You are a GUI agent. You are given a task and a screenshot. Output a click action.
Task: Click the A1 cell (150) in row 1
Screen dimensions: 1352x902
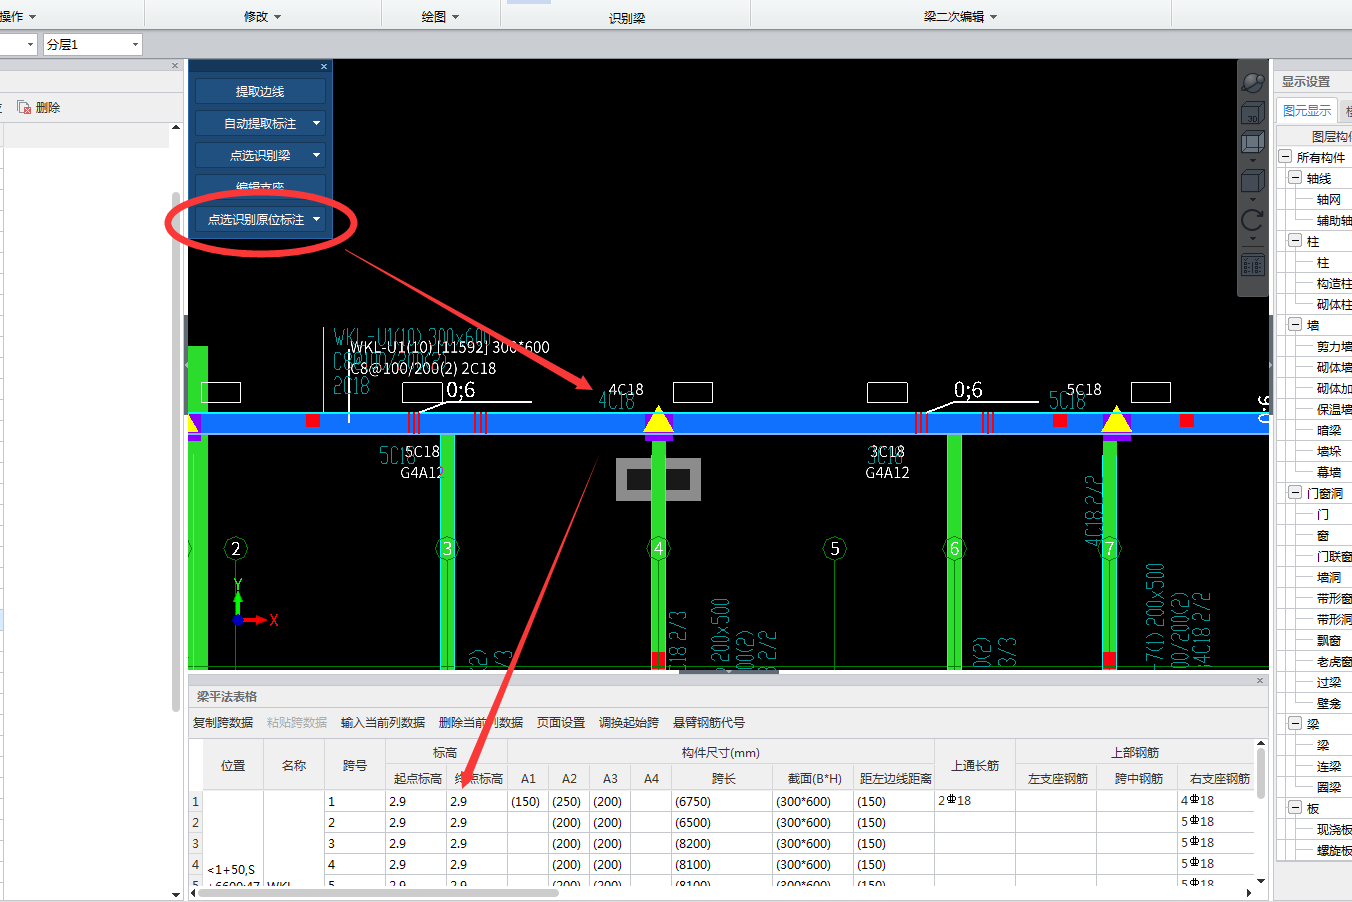click(528, 801)
